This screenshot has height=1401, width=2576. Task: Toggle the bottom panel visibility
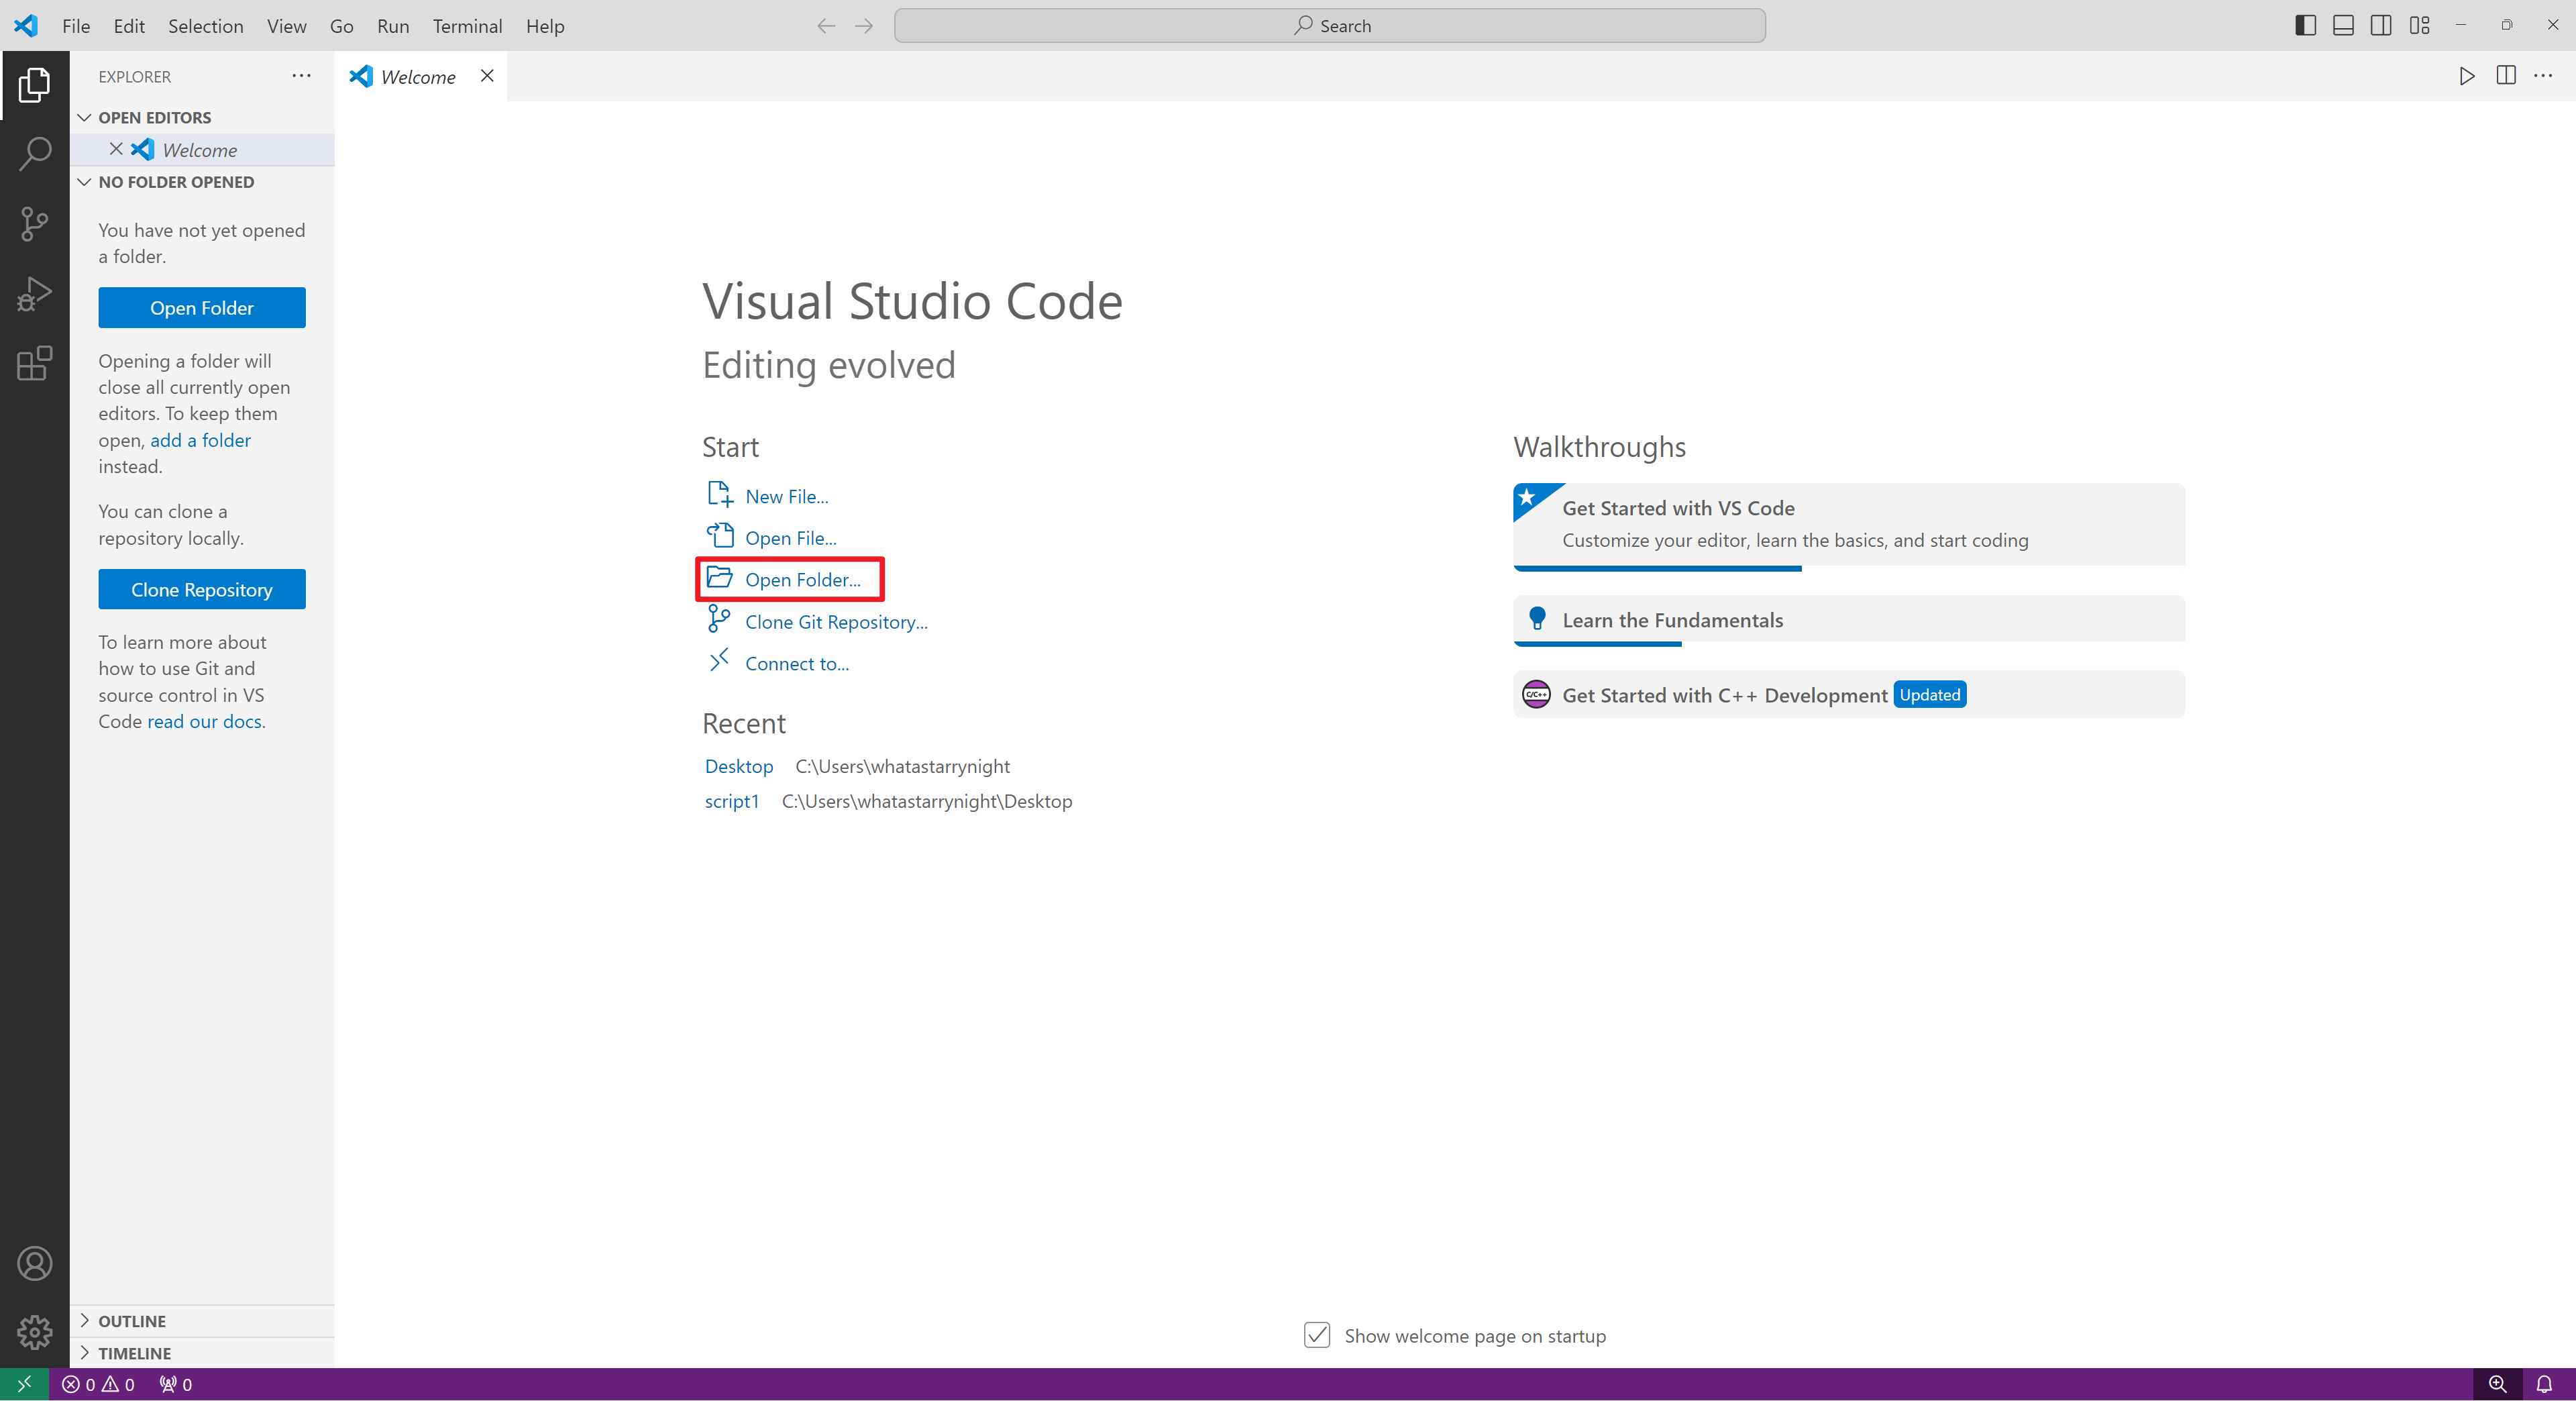(2343, 26)
